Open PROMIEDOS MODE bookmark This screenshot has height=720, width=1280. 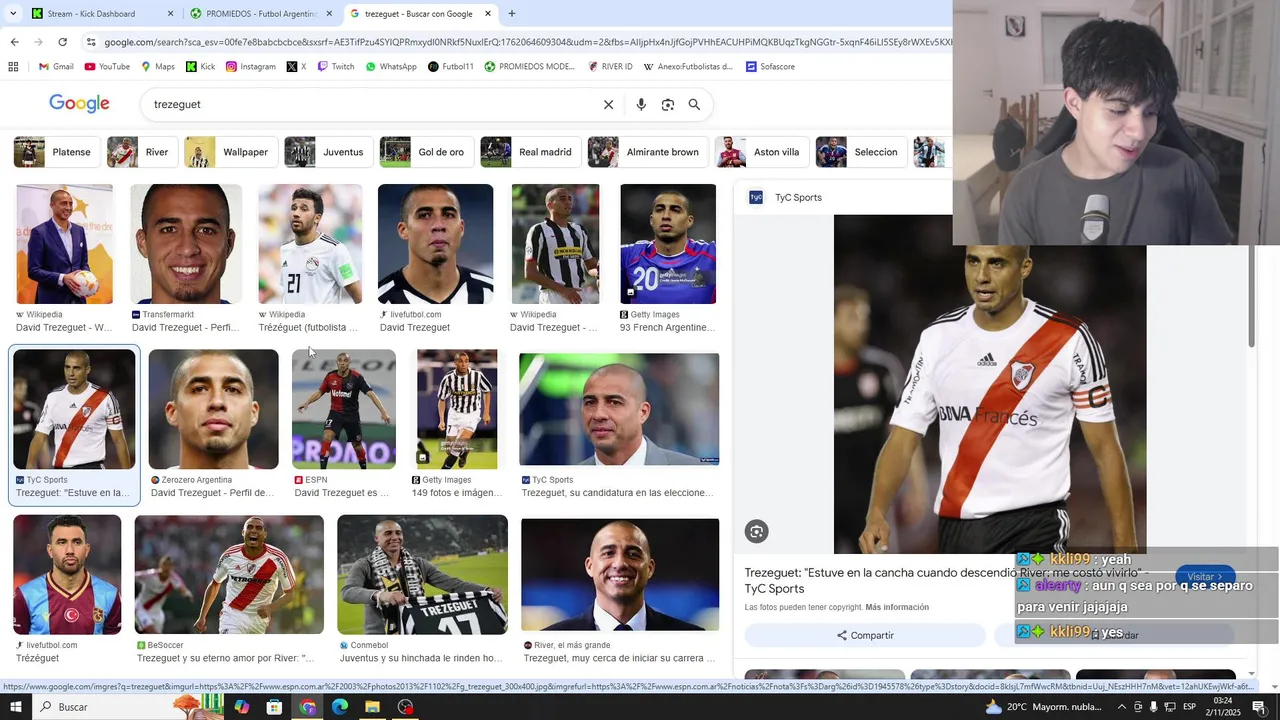pos(530,67)
